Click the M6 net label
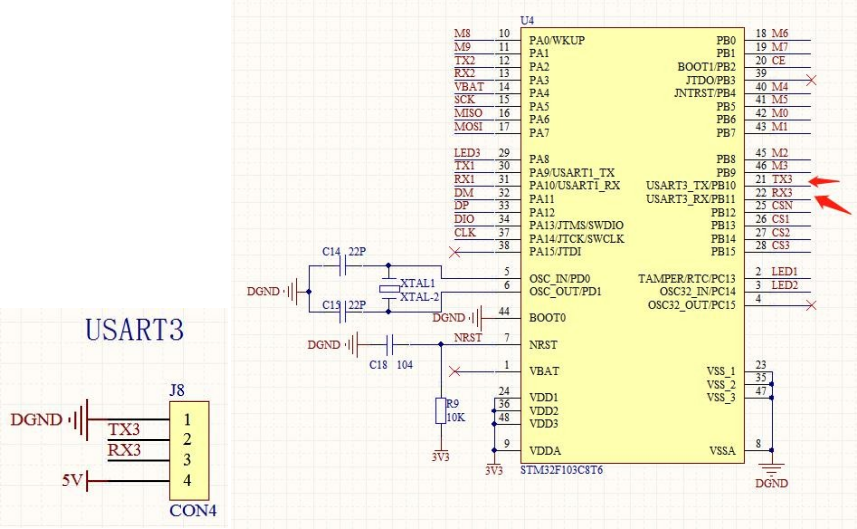The image size is (857, 529). (780, 34)
